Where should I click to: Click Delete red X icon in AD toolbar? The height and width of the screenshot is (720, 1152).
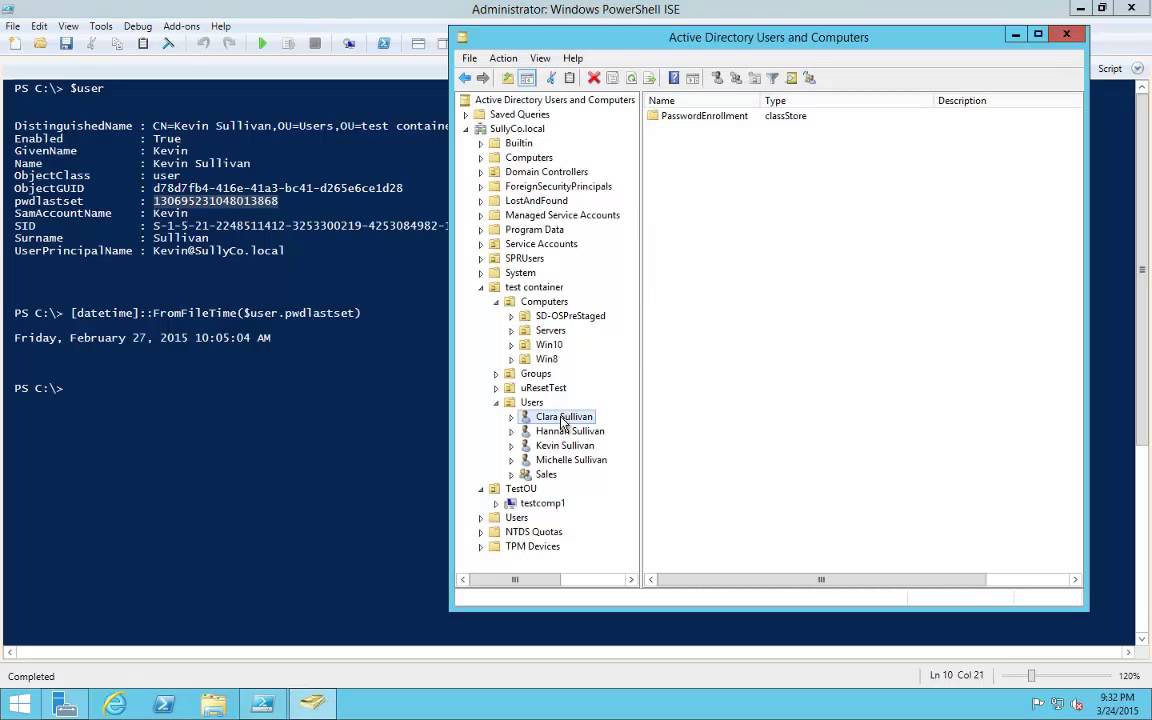594,78
